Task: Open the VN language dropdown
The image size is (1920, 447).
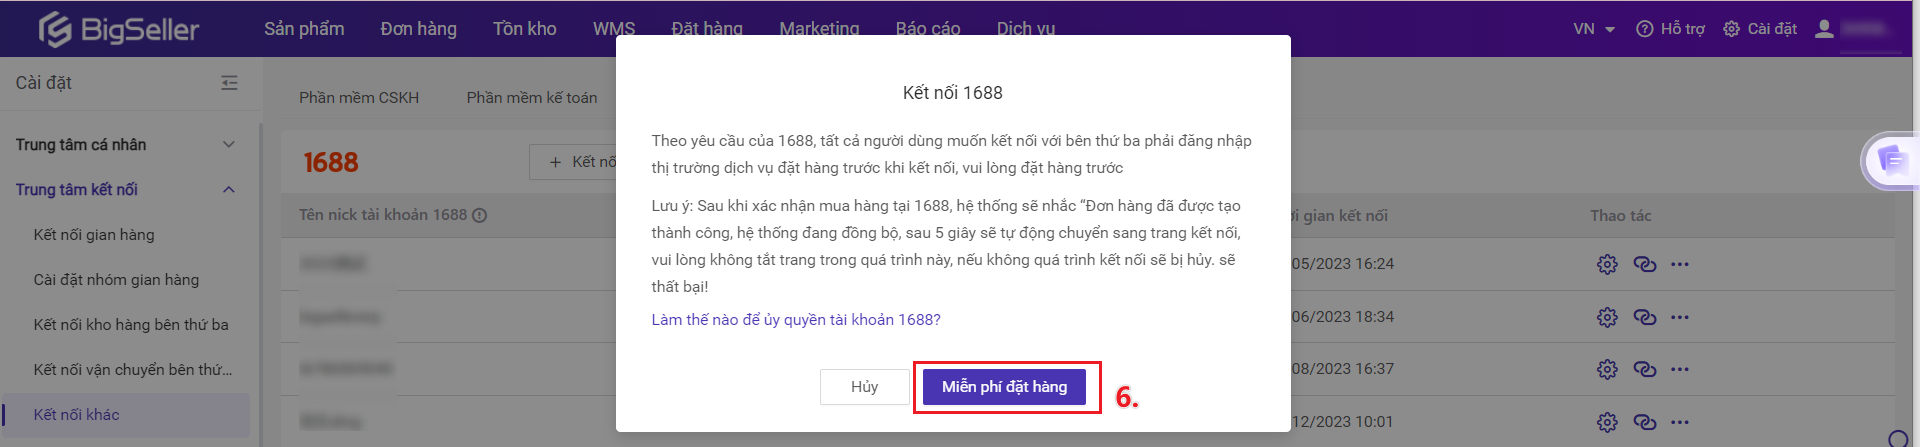Action: [1593, 29]
